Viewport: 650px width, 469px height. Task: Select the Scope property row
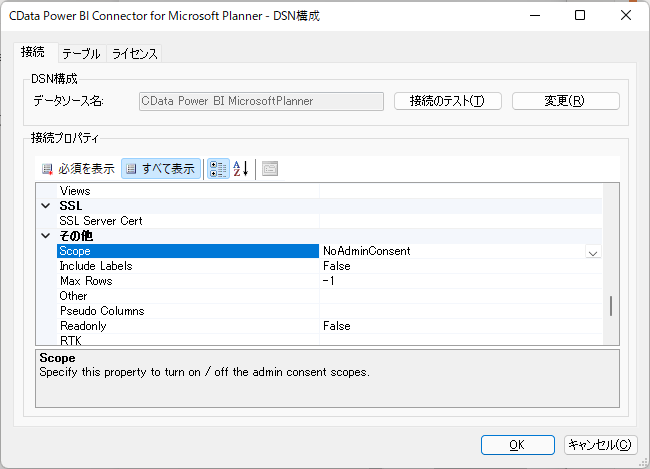[329, 251]
